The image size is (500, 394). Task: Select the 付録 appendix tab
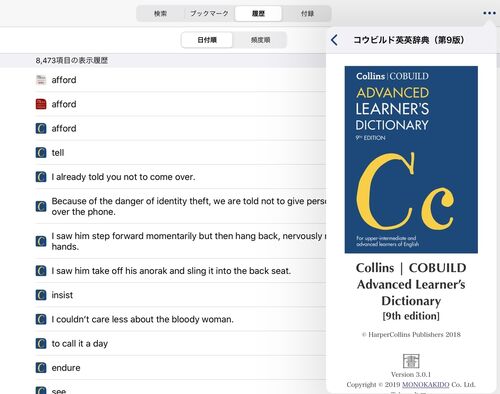tap(307, 14)
